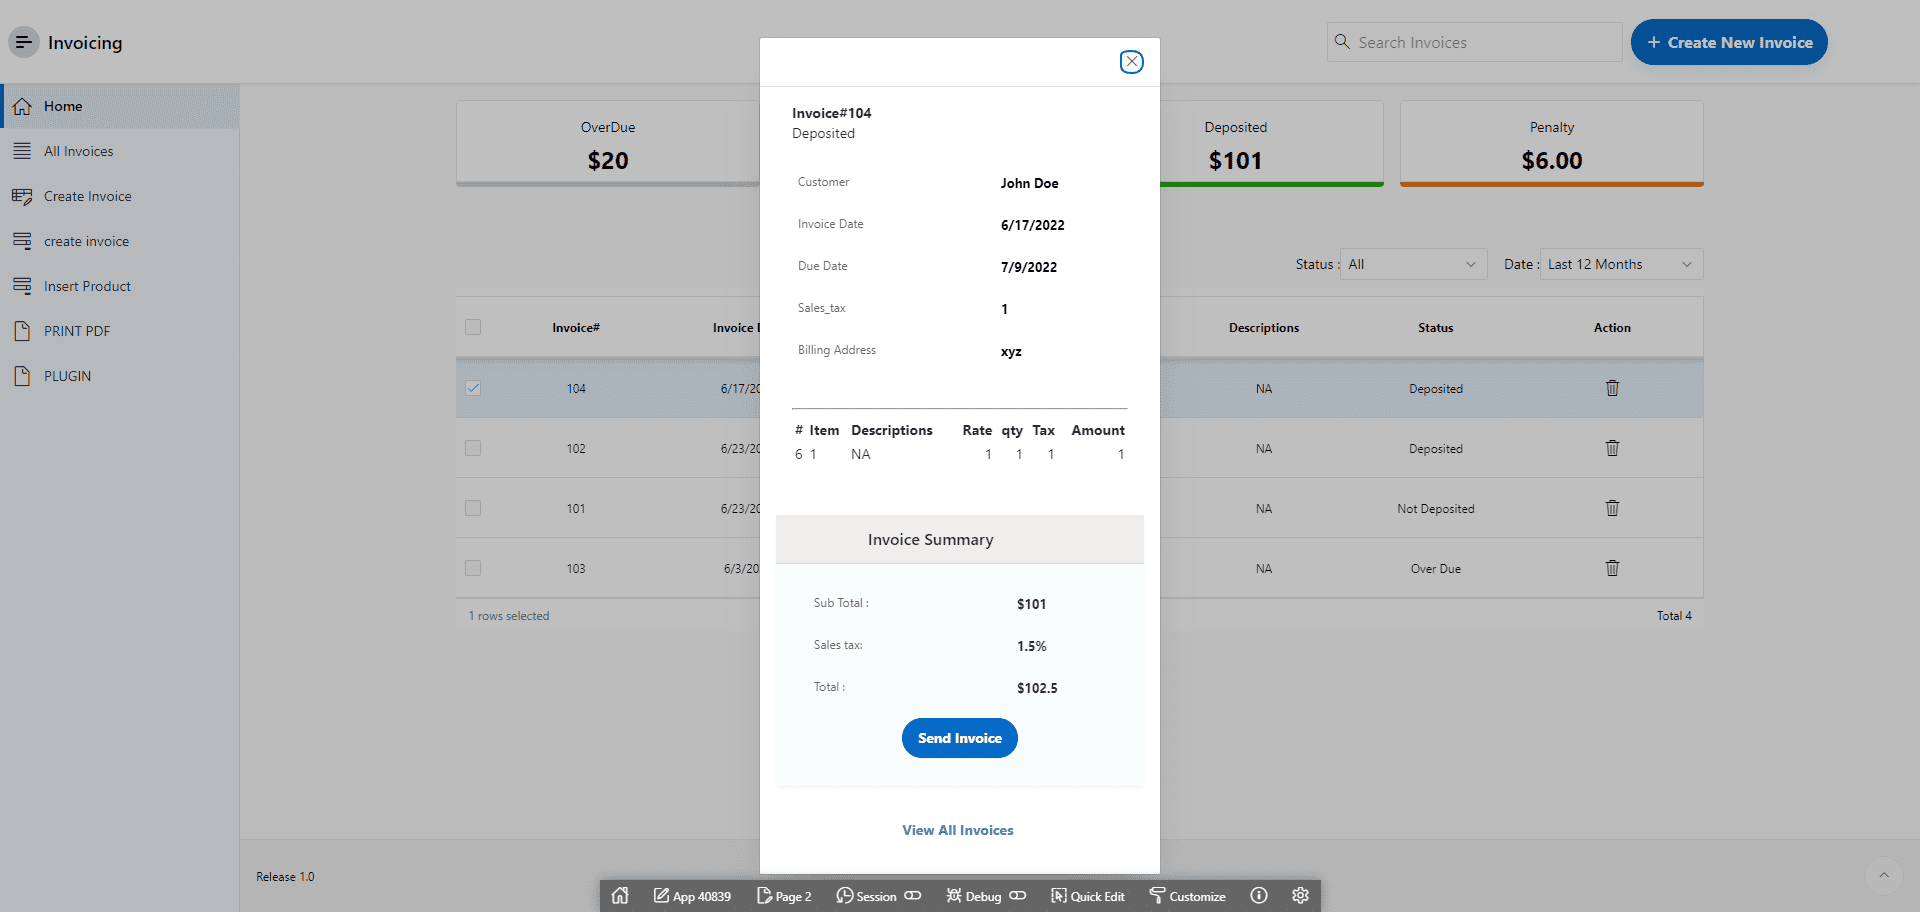
Task: Click trash icon for invoice 102
Action: [x=1612, y=448]
